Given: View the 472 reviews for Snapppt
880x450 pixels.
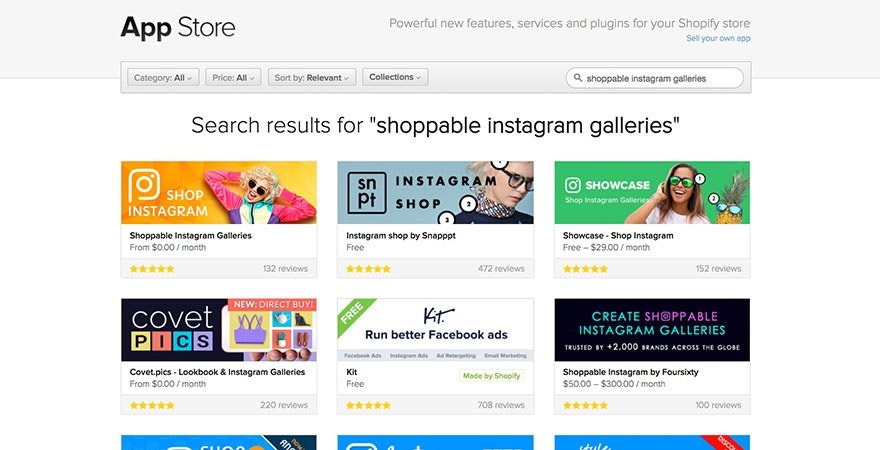Looking at the screenshot, I should tap(501, 269).
